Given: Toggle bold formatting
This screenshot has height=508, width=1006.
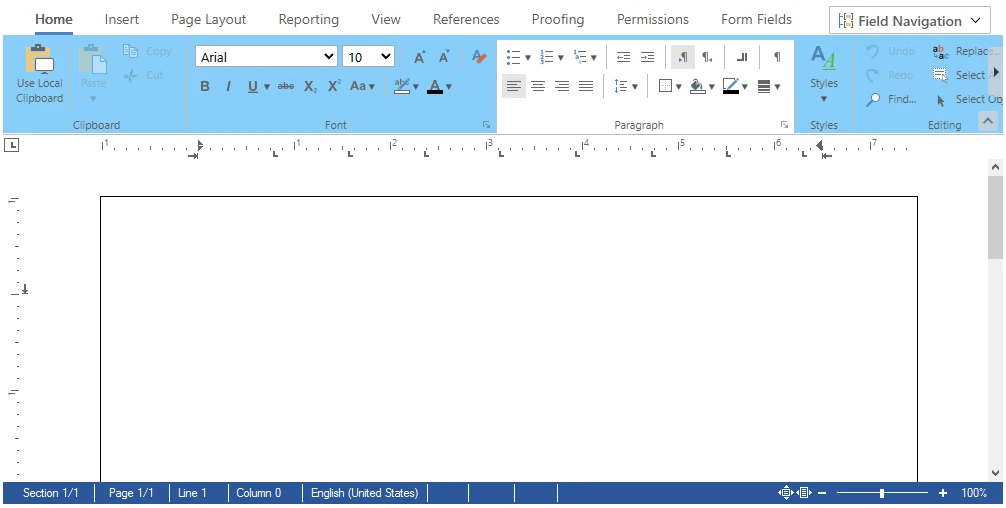Looking at the screenshot, I should click(205, 86).
